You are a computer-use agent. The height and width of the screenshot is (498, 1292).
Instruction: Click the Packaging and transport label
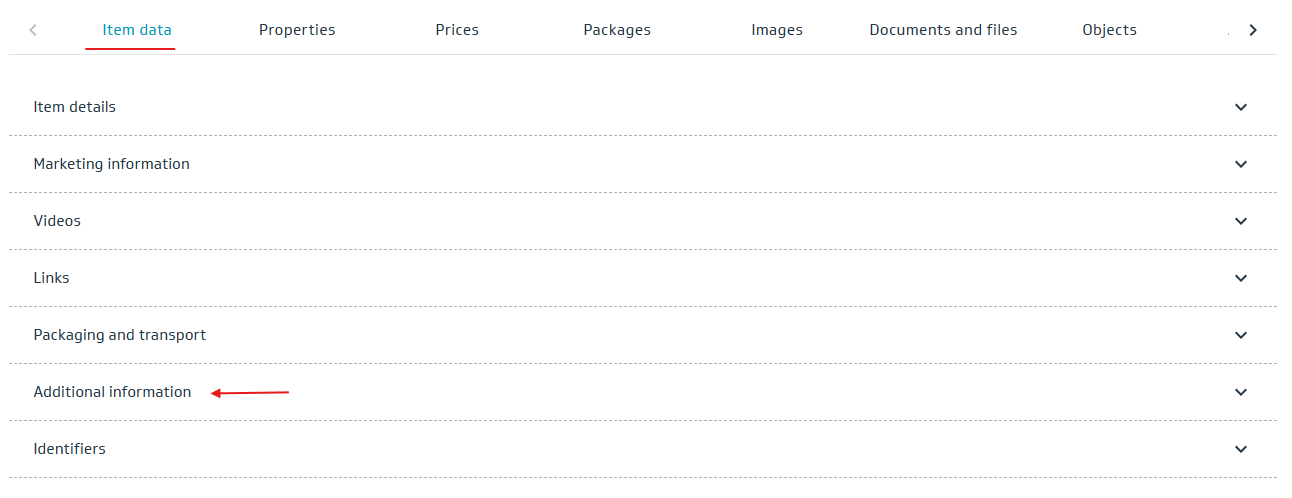(119, 335)
